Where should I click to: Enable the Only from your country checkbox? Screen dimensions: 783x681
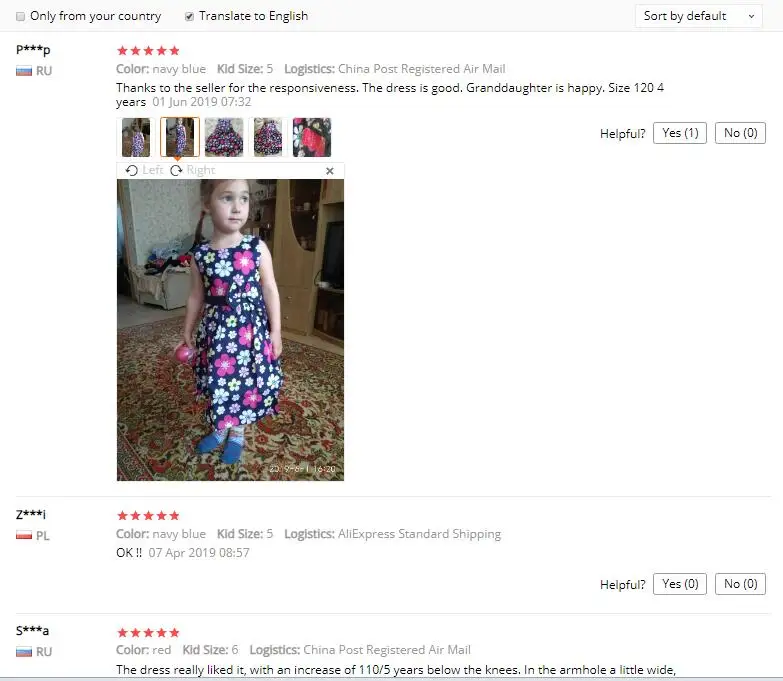[20, 16]
